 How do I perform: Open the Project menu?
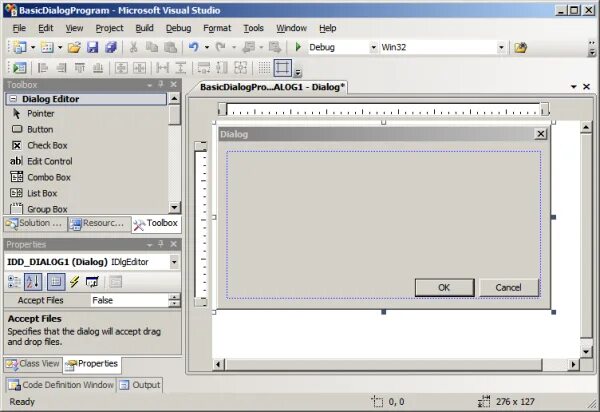(109, 28)
